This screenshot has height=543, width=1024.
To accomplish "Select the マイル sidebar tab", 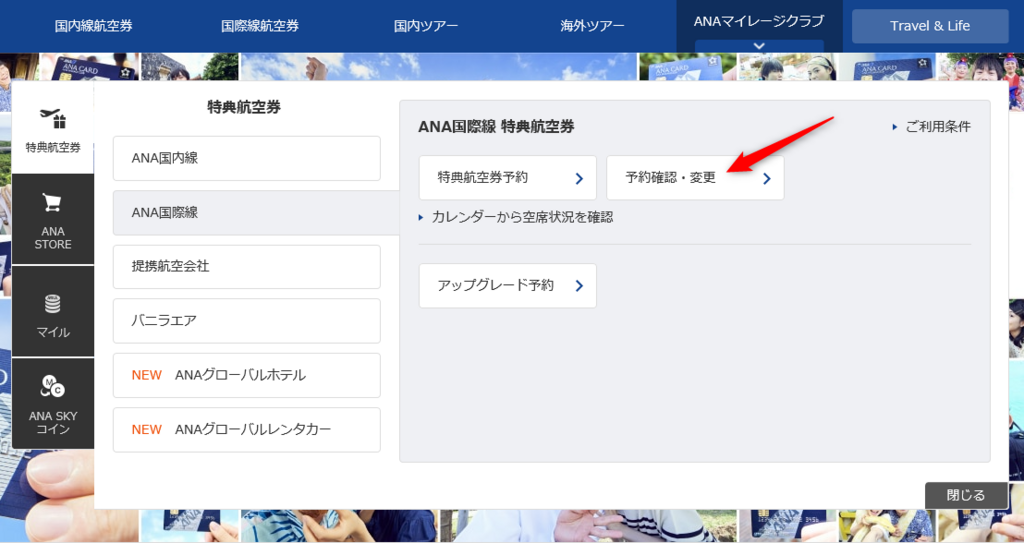I will (x=53, y=312).
